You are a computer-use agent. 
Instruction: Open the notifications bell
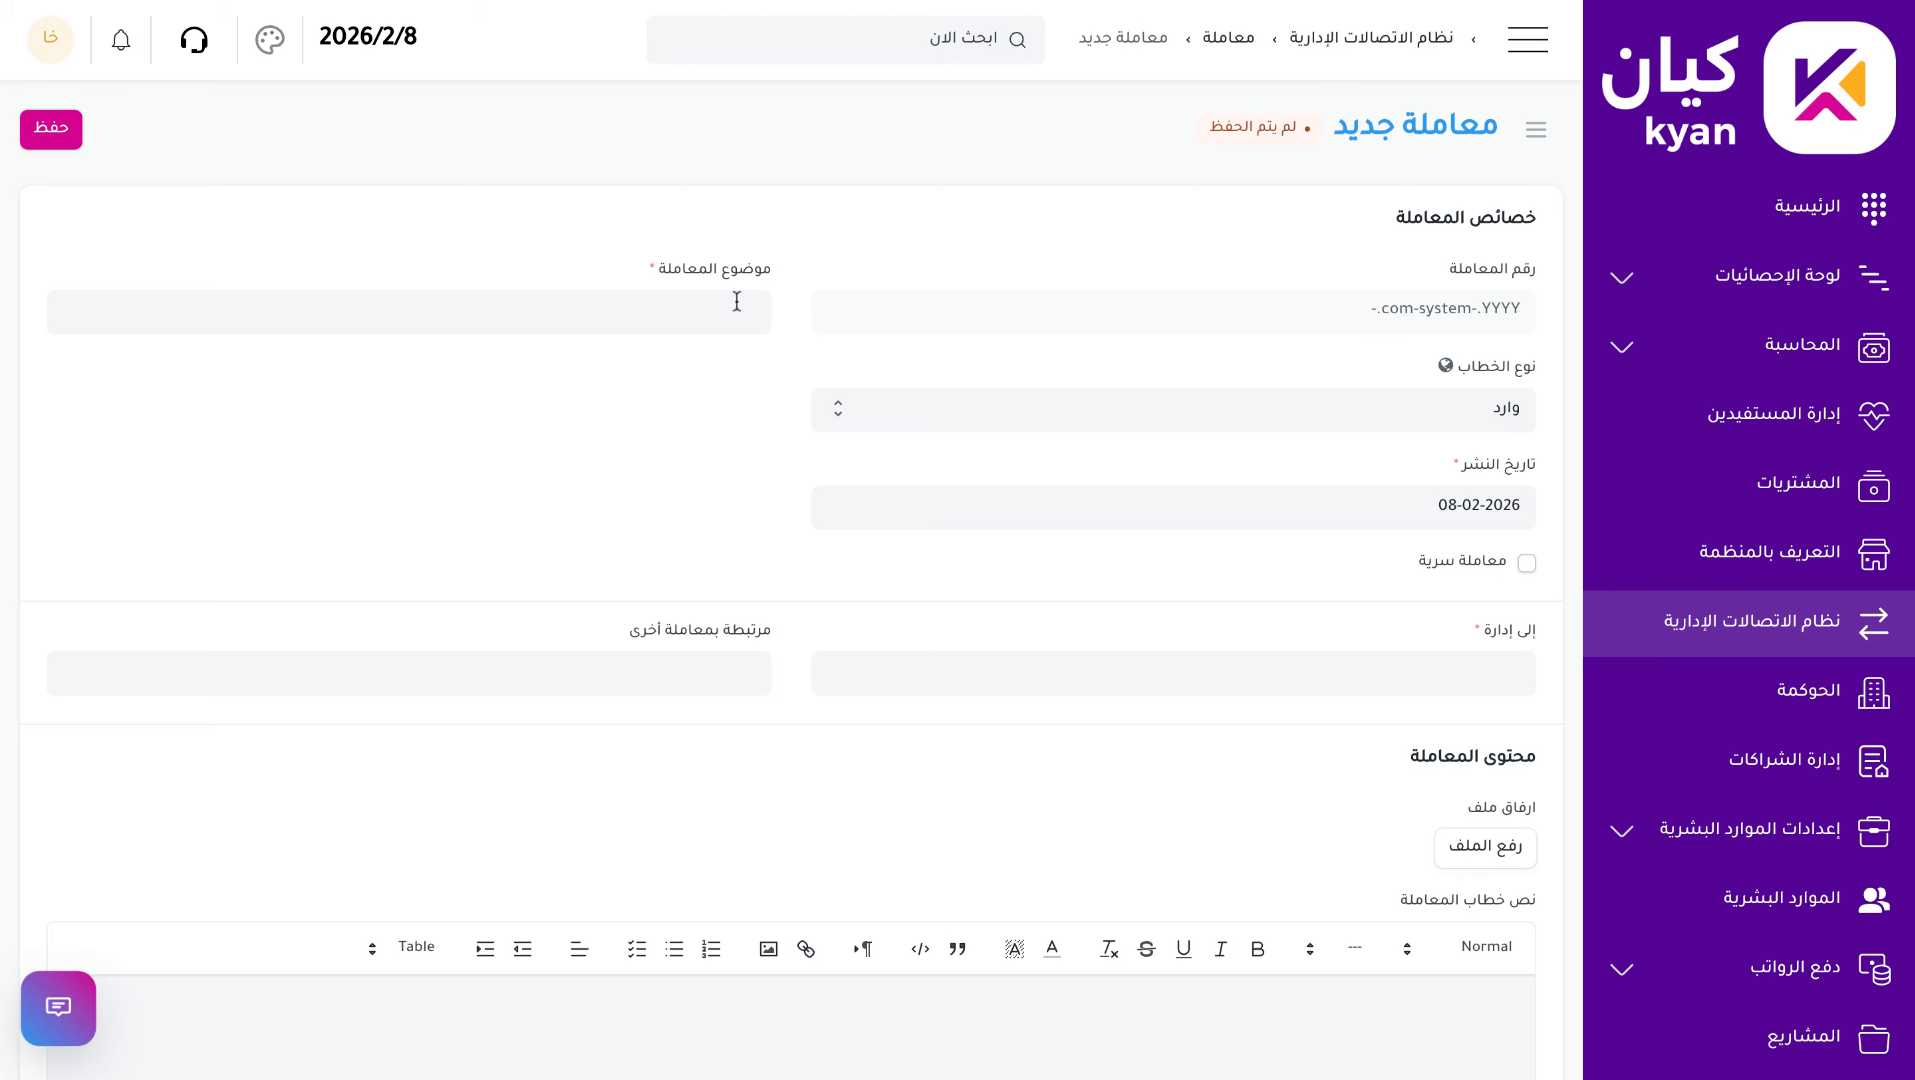click(x=120, y=40)
